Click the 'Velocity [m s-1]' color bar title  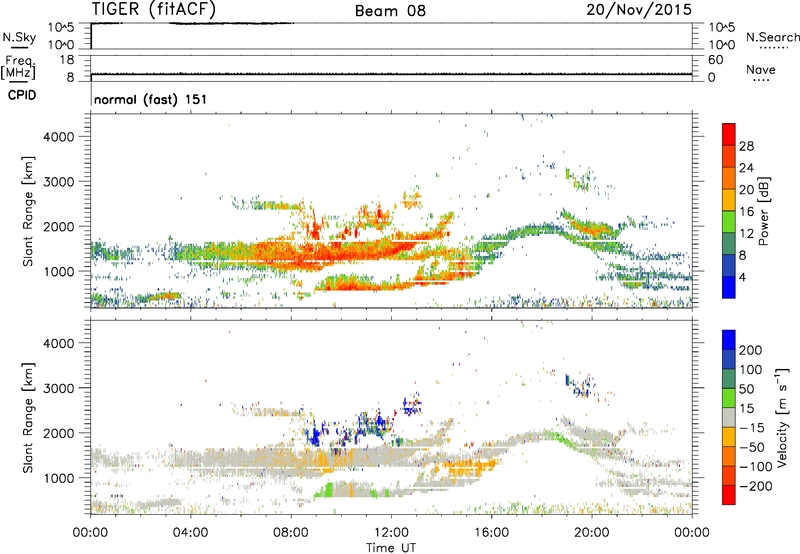pos(782,417)
